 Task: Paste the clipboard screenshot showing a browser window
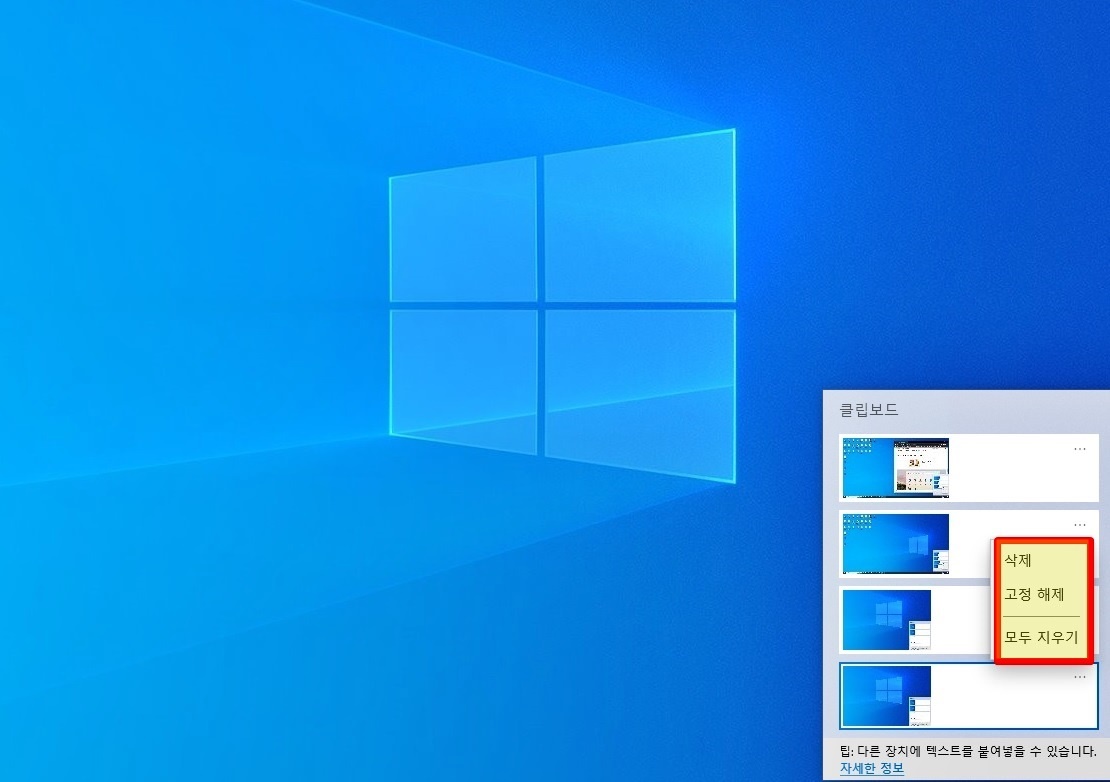(896, 468)
